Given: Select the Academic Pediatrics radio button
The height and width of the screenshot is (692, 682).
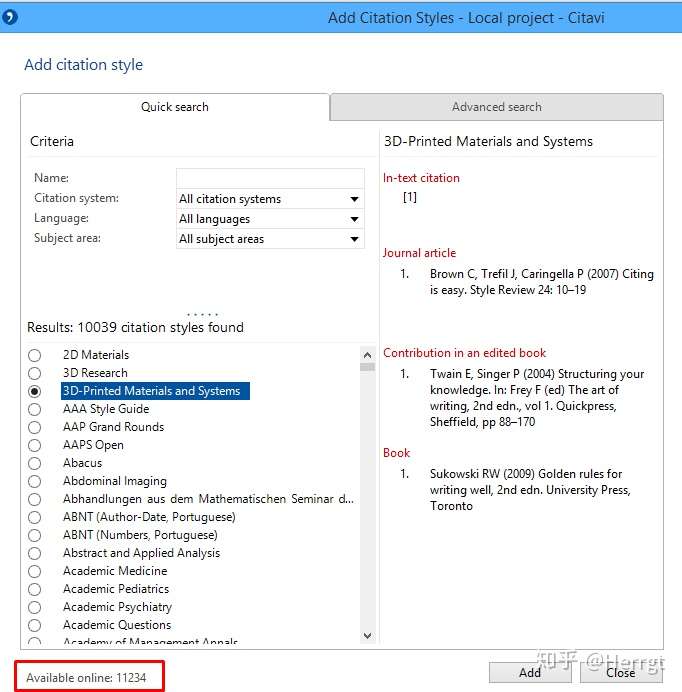Looking at the screenshot, I should [x=34, y=589].
